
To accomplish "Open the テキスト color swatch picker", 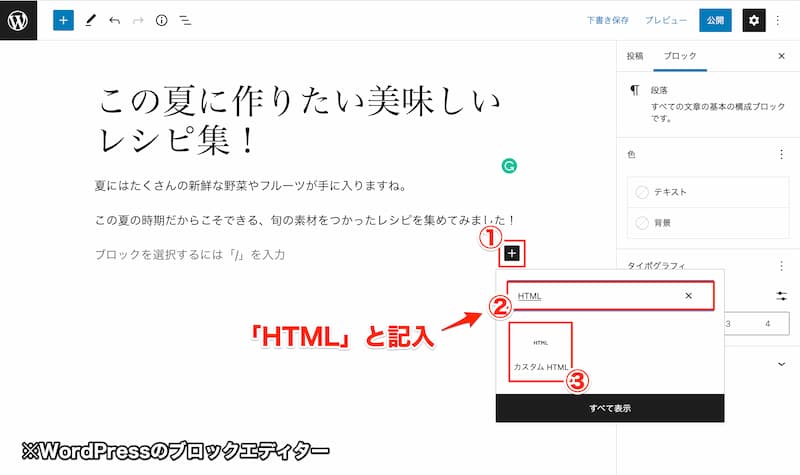I will [x=708, y=192].
